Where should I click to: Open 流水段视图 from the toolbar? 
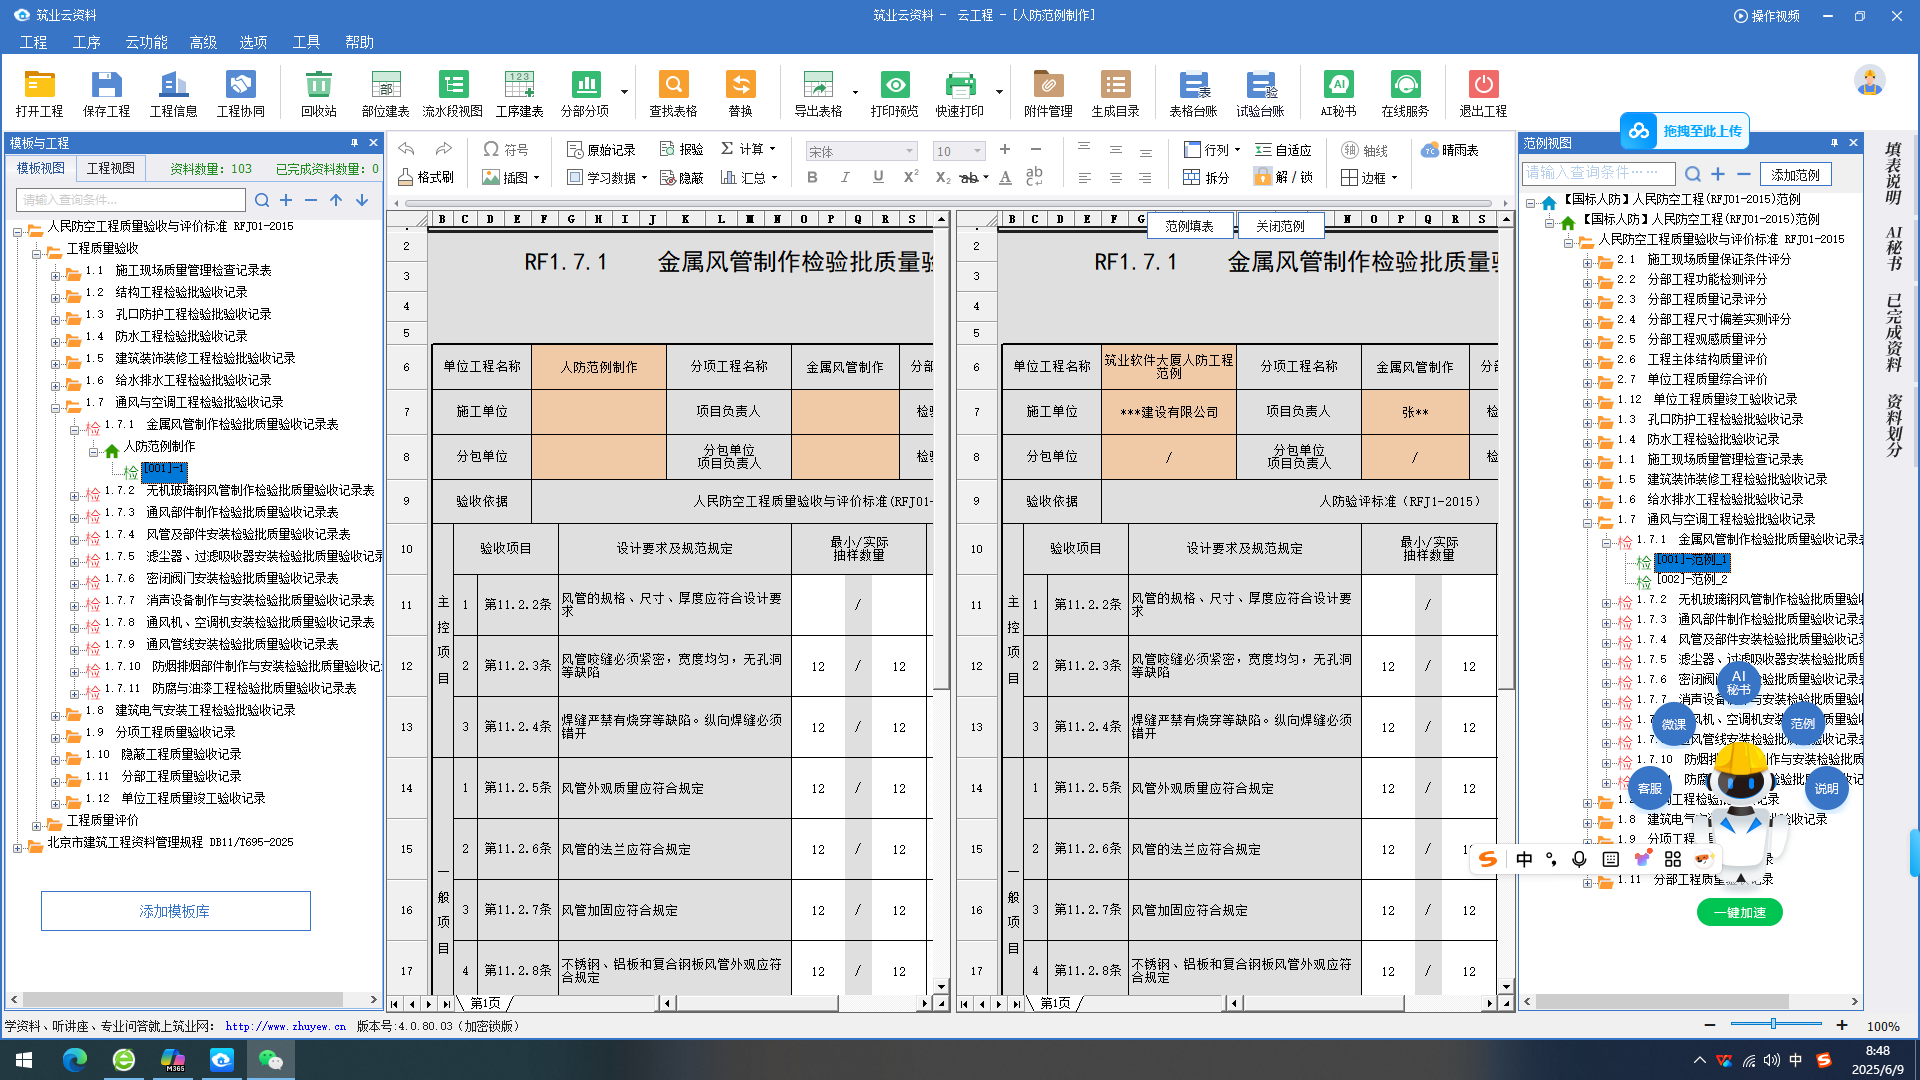(x=452, y=93)
